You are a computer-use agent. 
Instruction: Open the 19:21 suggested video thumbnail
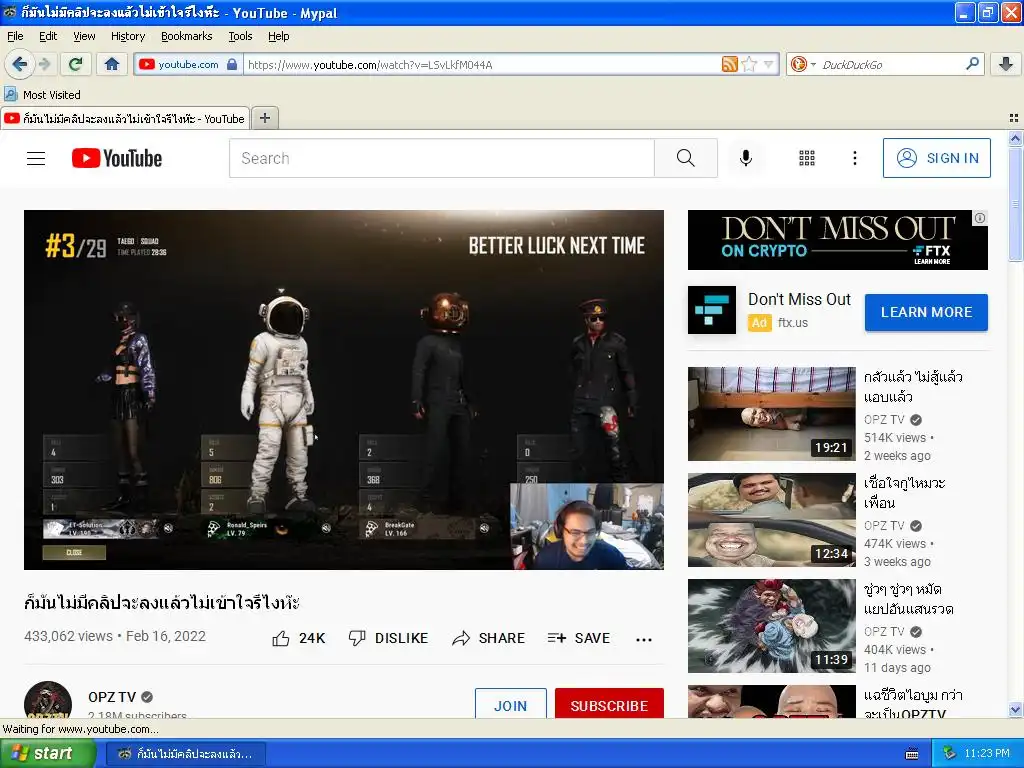[771, 414]
